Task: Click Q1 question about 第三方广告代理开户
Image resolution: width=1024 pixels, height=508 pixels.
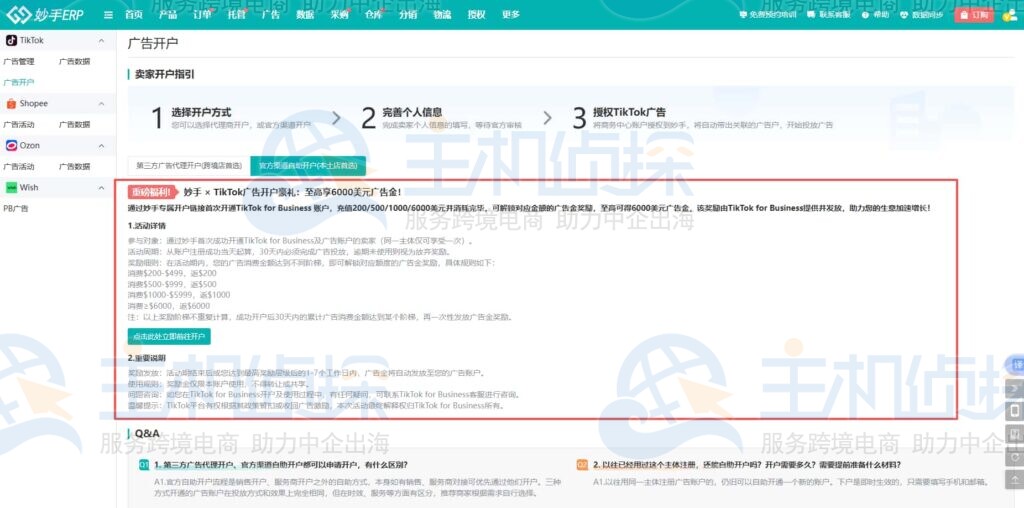Action: click(281, 465)
